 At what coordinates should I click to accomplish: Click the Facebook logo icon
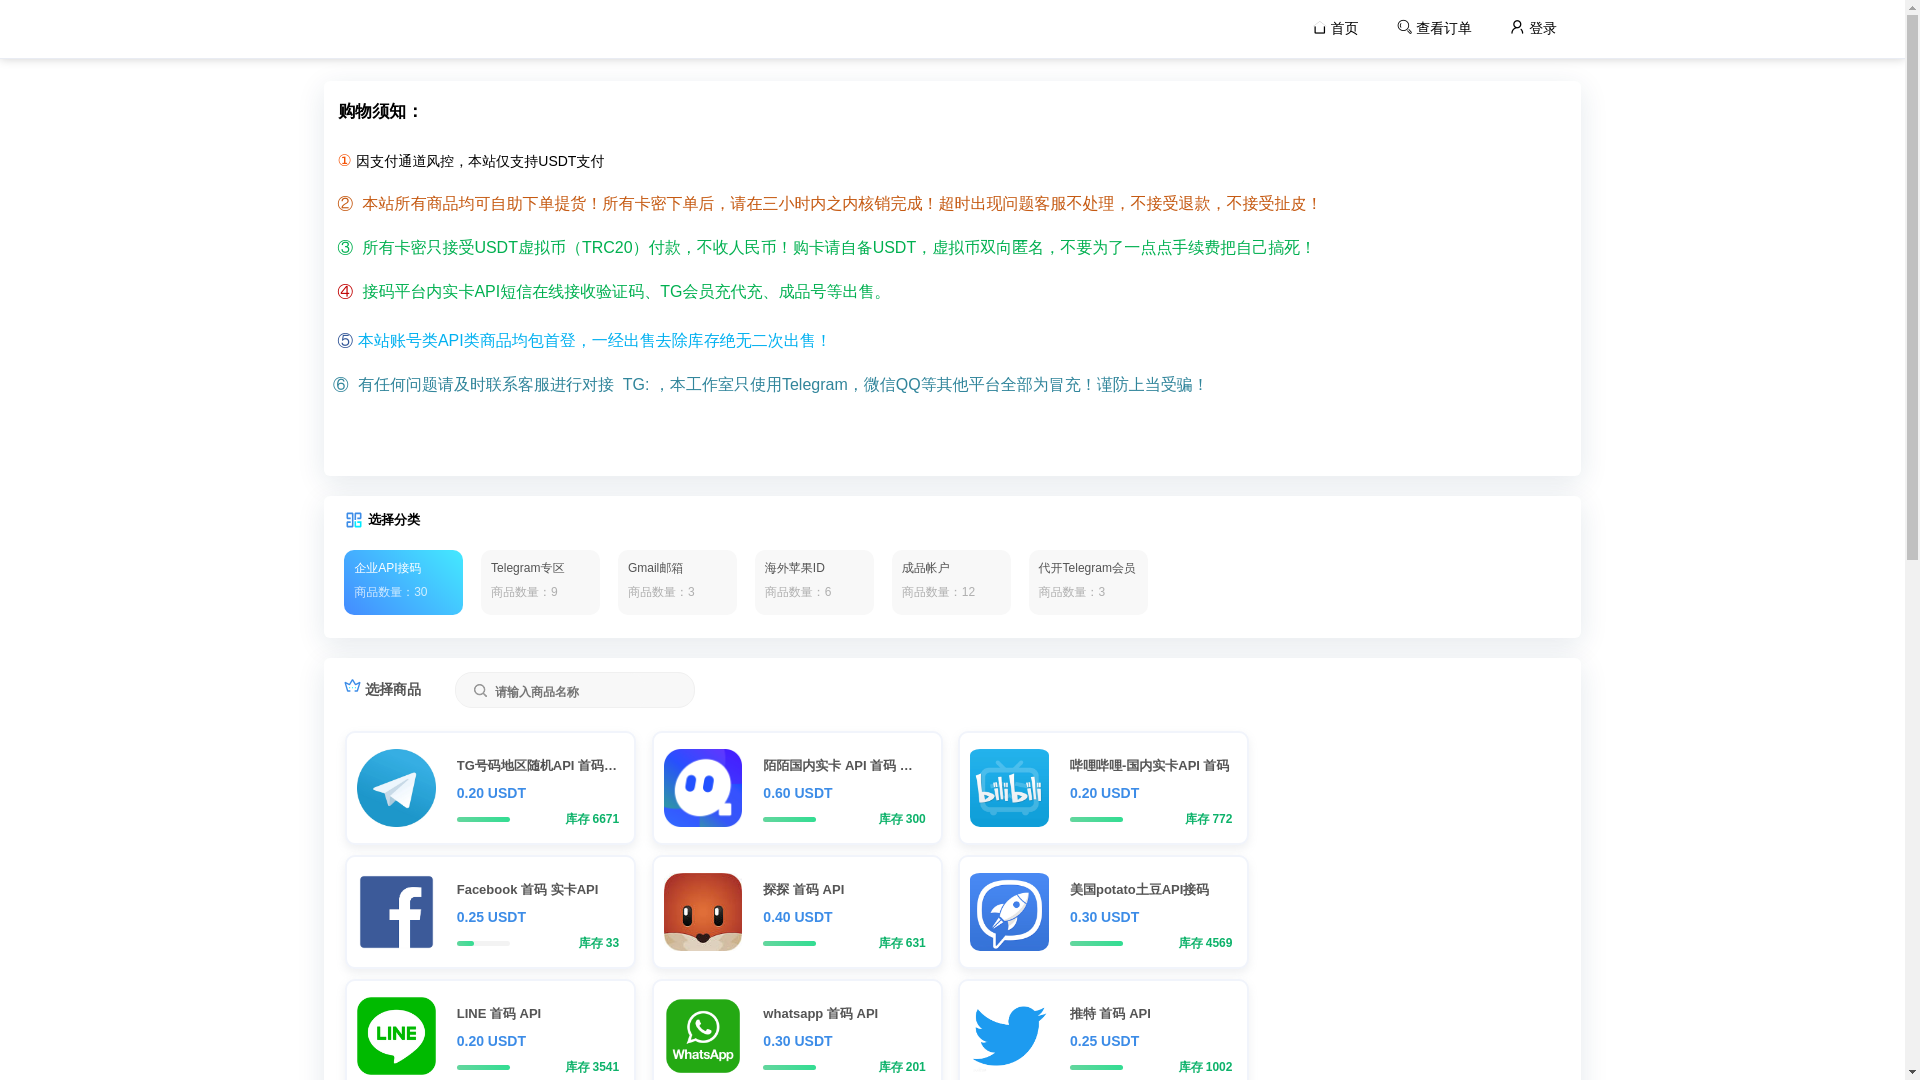point(396,912)
